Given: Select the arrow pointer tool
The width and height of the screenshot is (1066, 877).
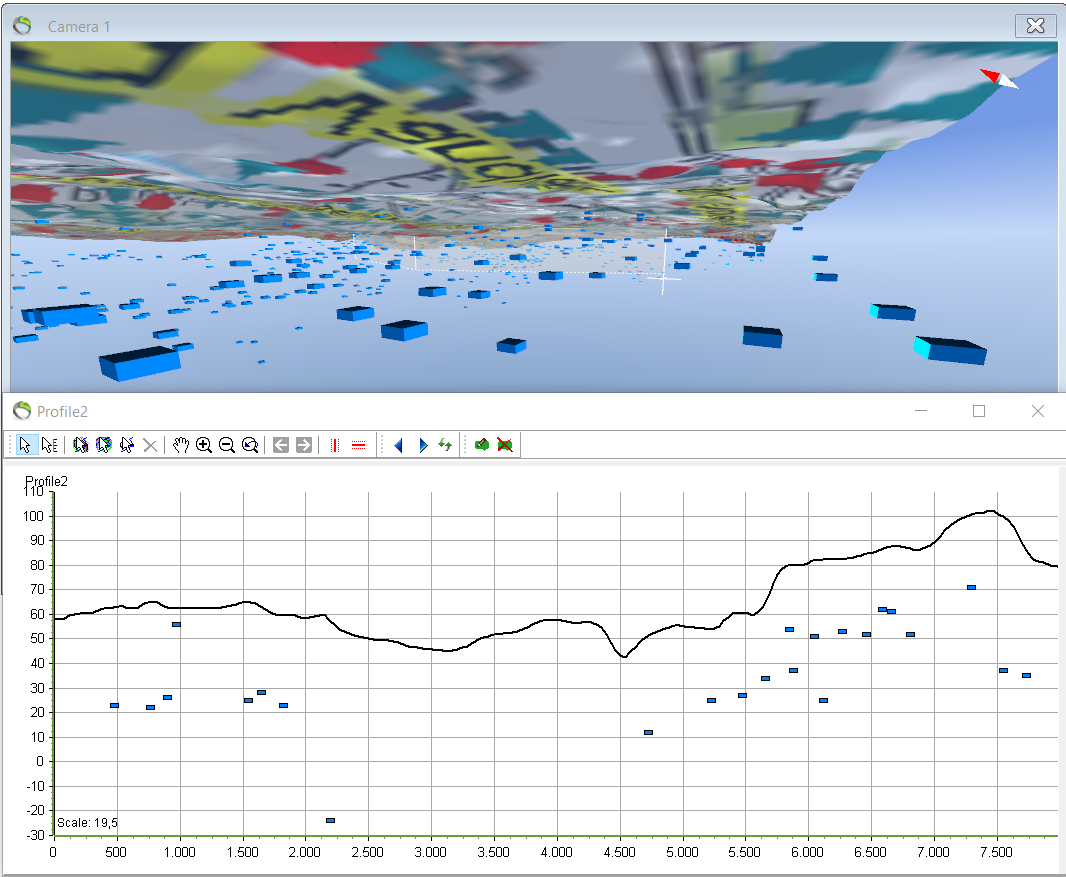Looking at the screenshot, I should 26,445.
